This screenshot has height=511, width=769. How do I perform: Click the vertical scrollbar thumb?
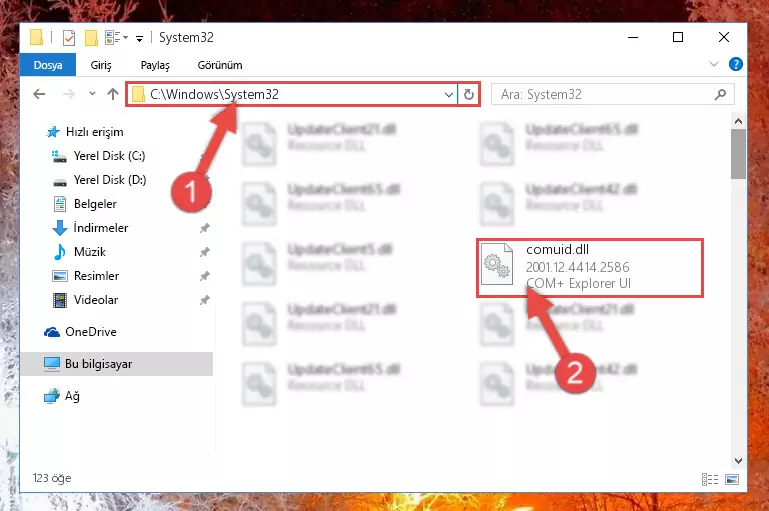click(738, 154)
